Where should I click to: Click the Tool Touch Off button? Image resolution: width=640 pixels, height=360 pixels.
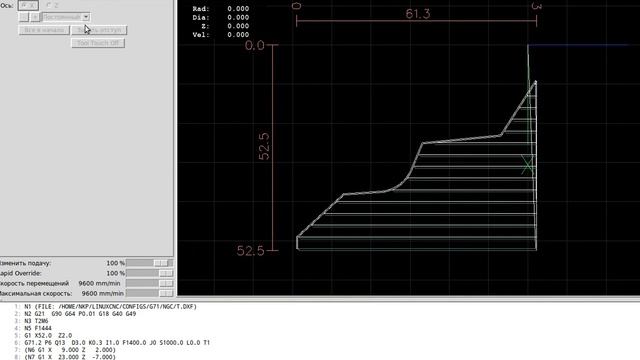98,43
